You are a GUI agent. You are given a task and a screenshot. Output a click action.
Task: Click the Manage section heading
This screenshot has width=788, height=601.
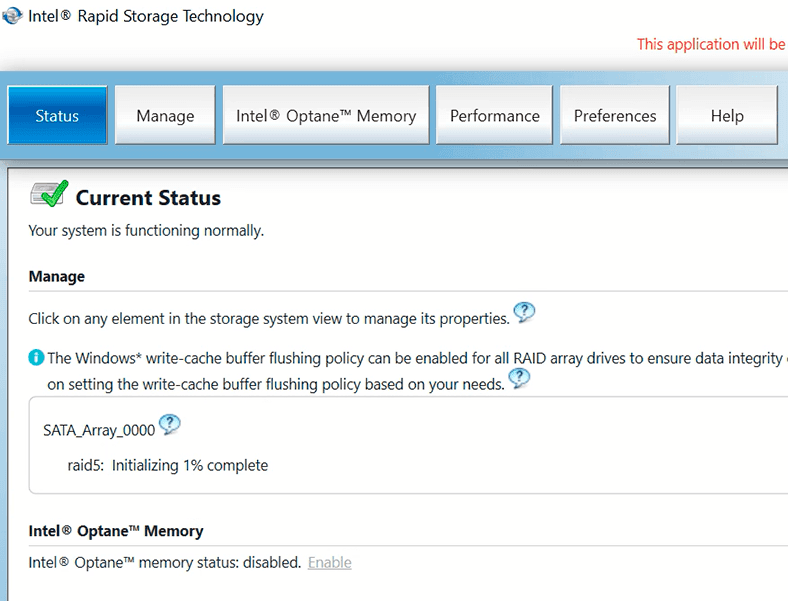[x=57, y=276]
